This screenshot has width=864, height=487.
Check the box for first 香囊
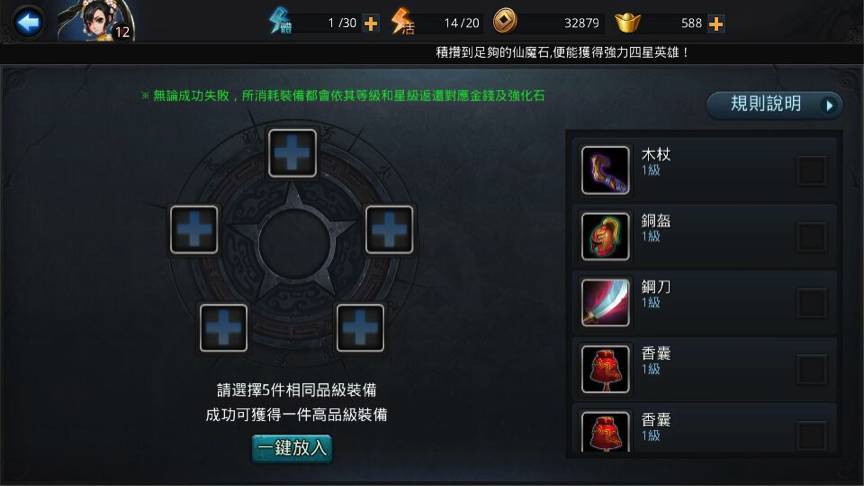tap(812, 369)
